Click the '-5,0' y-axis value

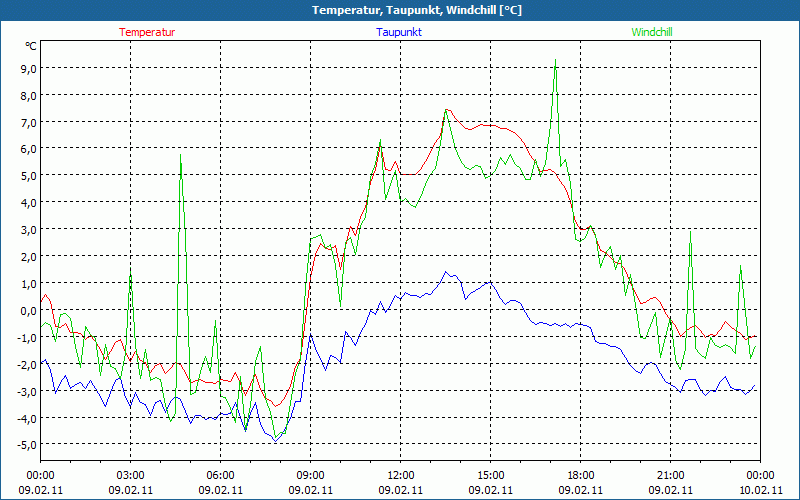pos(26,444)
